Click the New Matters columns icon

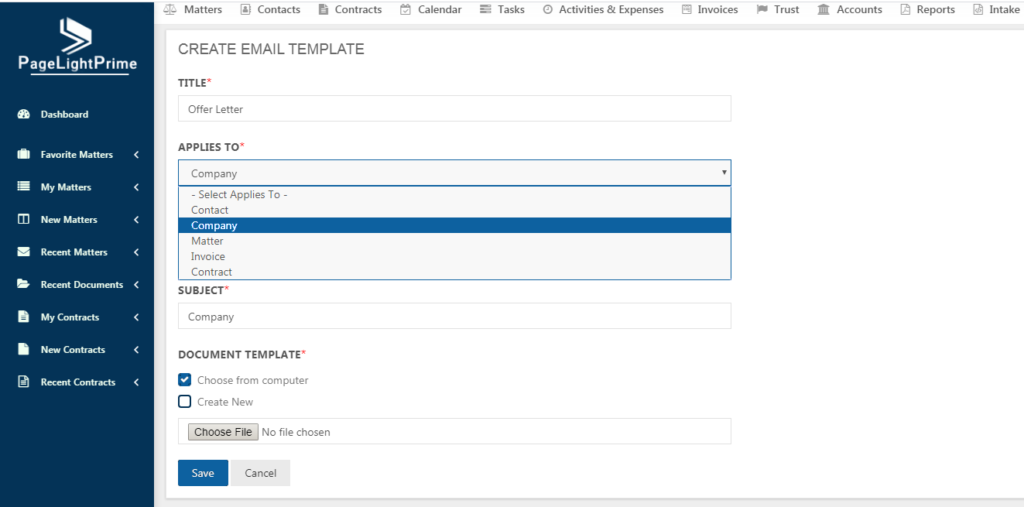(x=24, y=220)
